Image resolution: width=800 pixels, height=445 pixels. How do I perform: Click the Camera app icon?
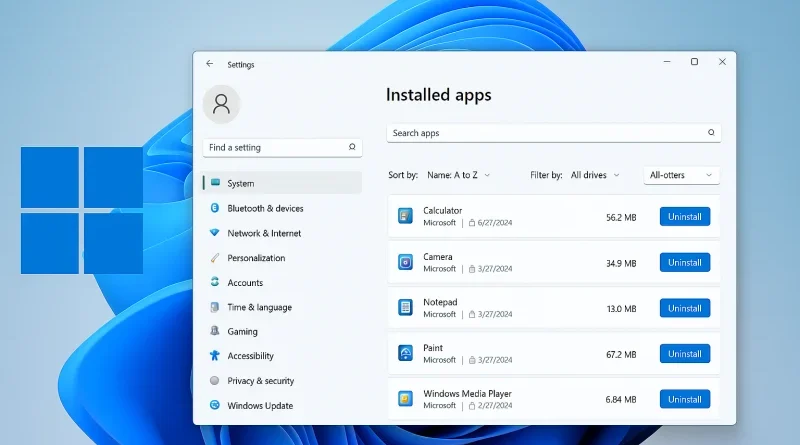click(405, 262)
